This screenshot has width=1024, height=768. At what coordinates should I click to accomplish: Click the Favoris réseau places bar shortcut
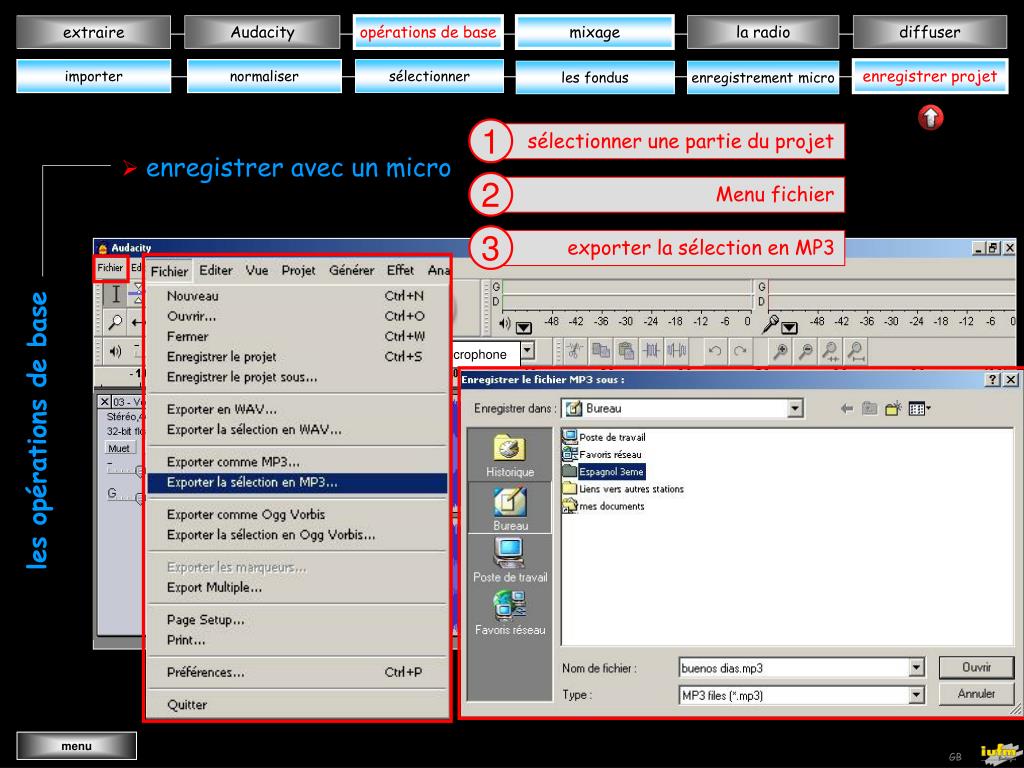click(x=509, y=613)
